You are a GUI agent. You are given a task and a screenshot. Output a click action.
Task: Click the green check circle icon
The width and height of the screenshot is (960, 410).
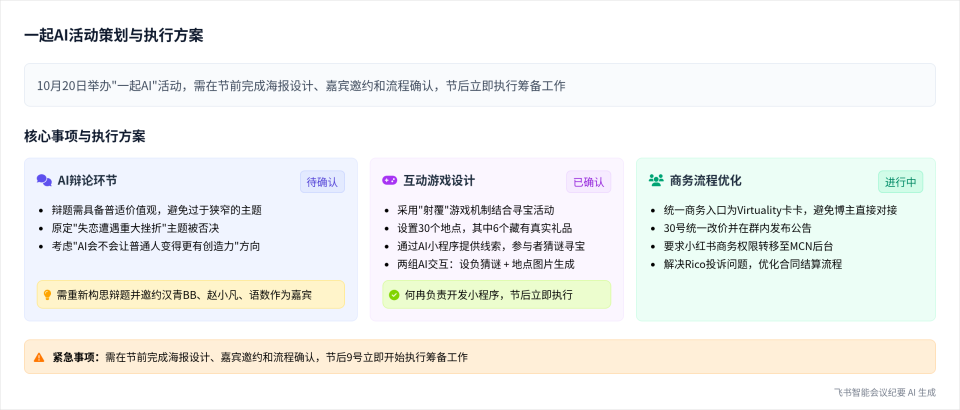(x=393, y=295)
